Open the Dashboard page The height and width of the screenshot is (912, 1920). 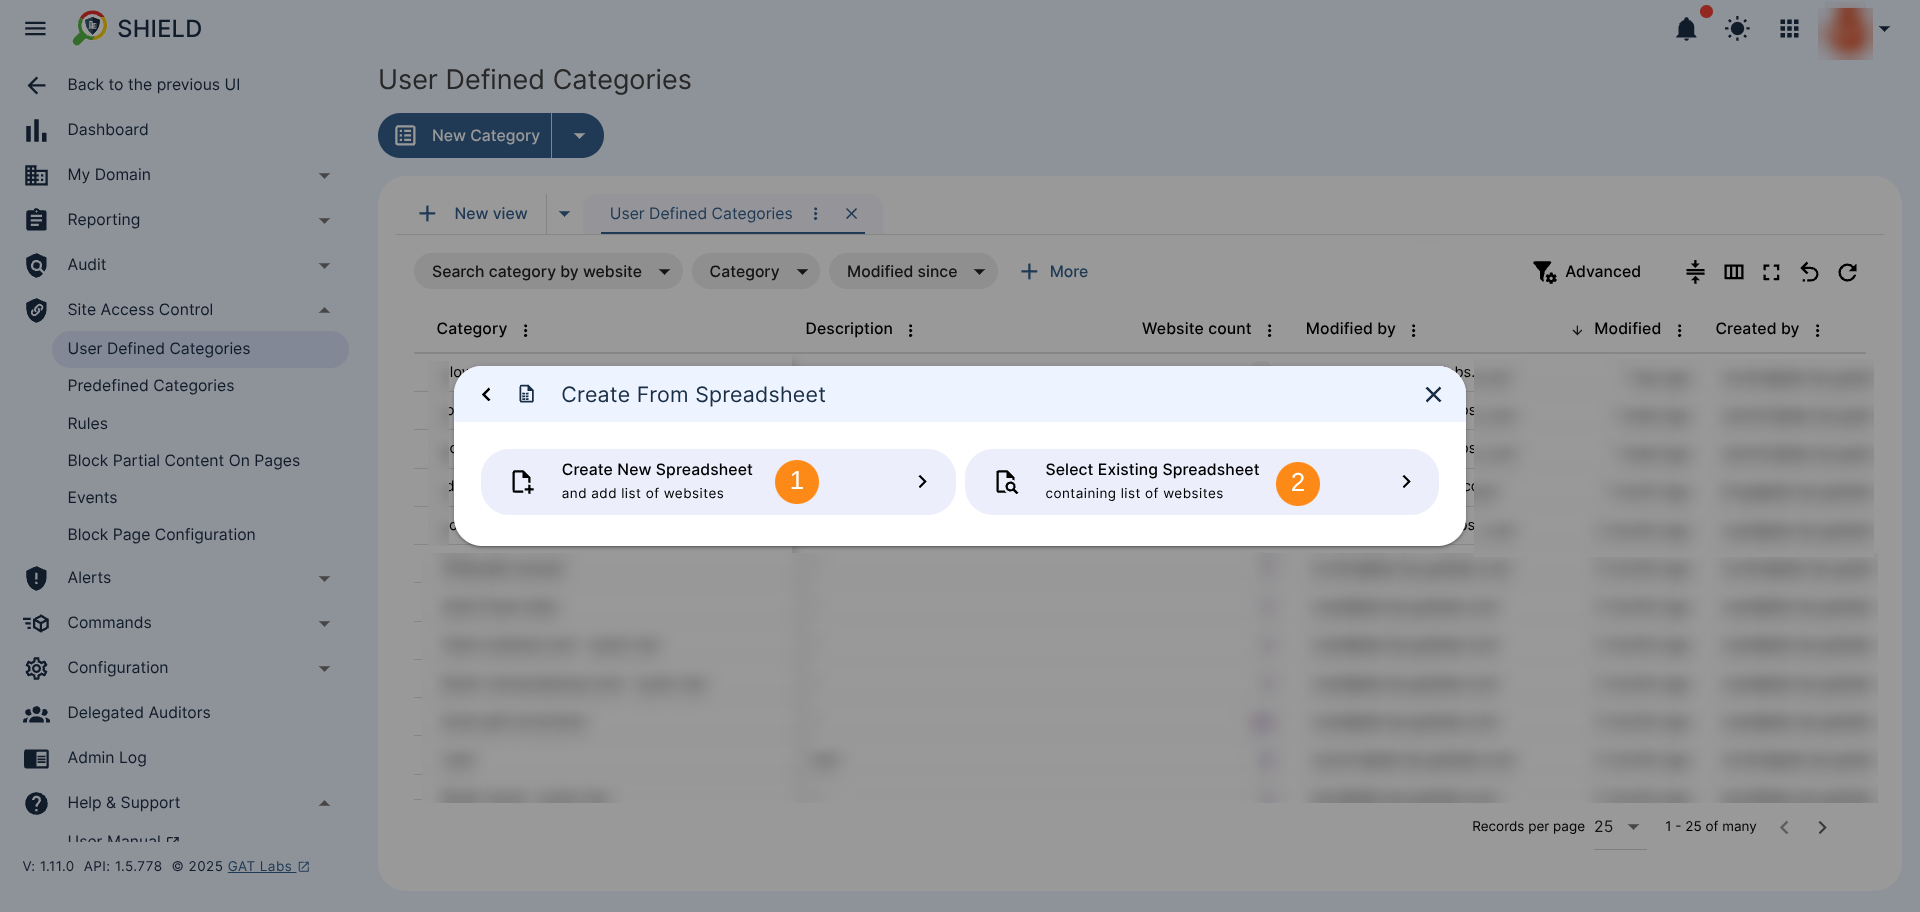click(x=108, y=130)
